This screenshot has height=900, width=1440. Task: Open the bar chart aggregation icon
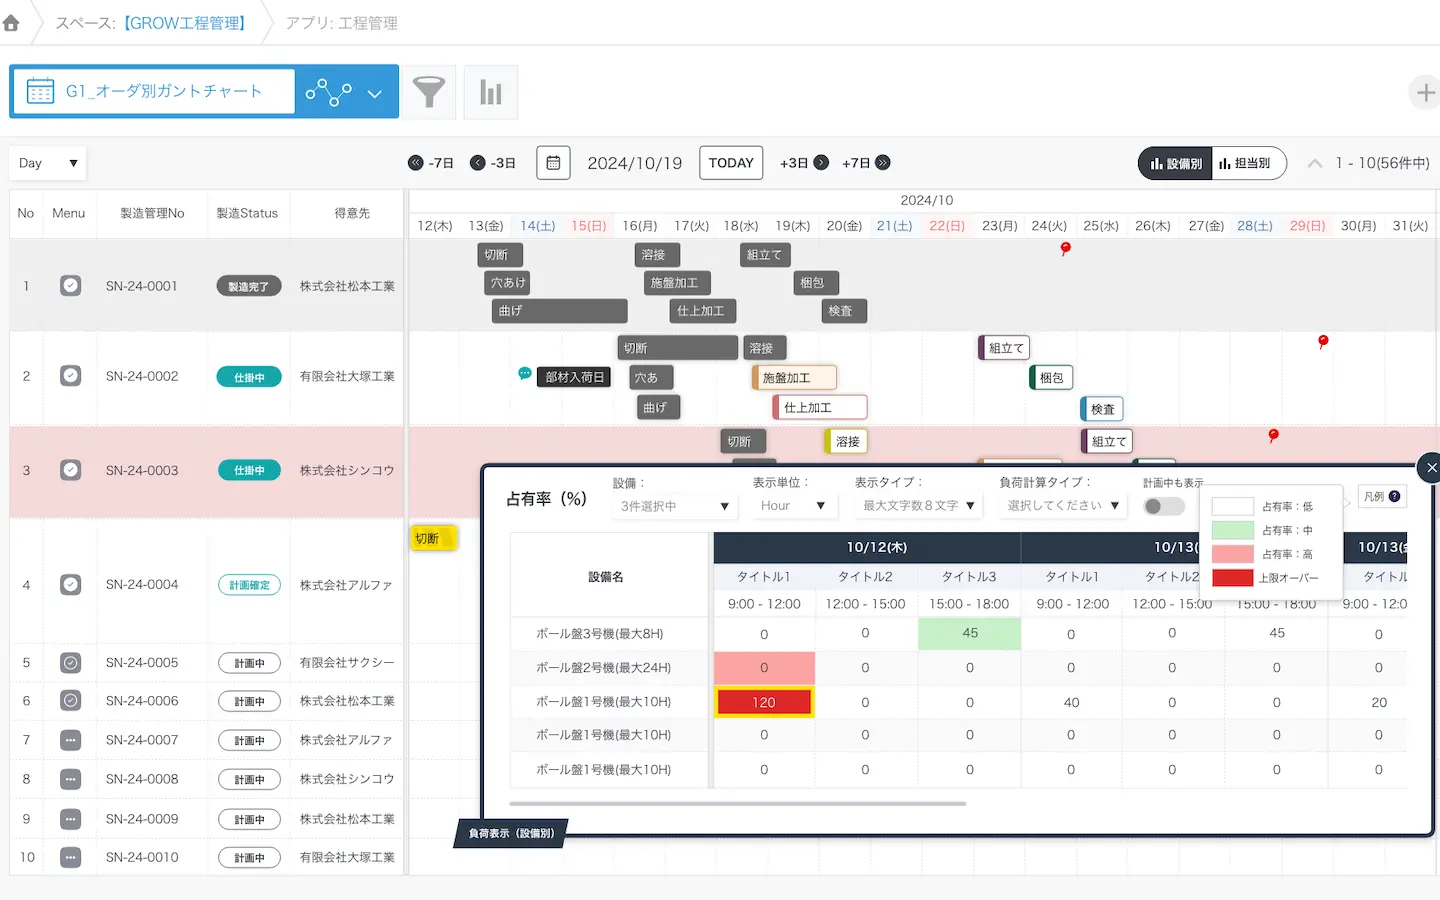pyautogui.click(x=490, y=92)
